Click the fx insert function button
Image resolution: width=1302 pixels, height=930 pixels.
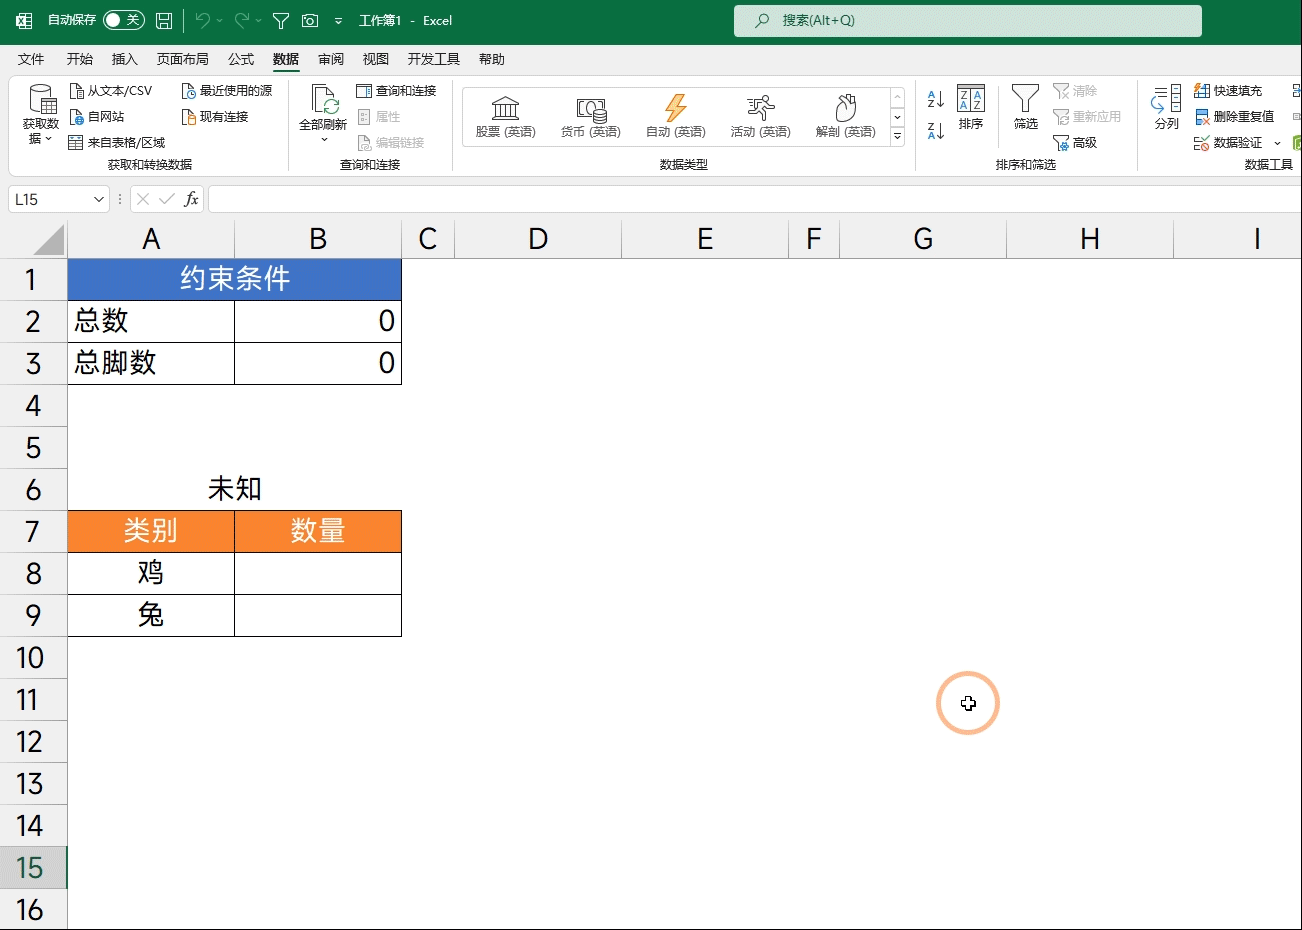tap(191, 199)
